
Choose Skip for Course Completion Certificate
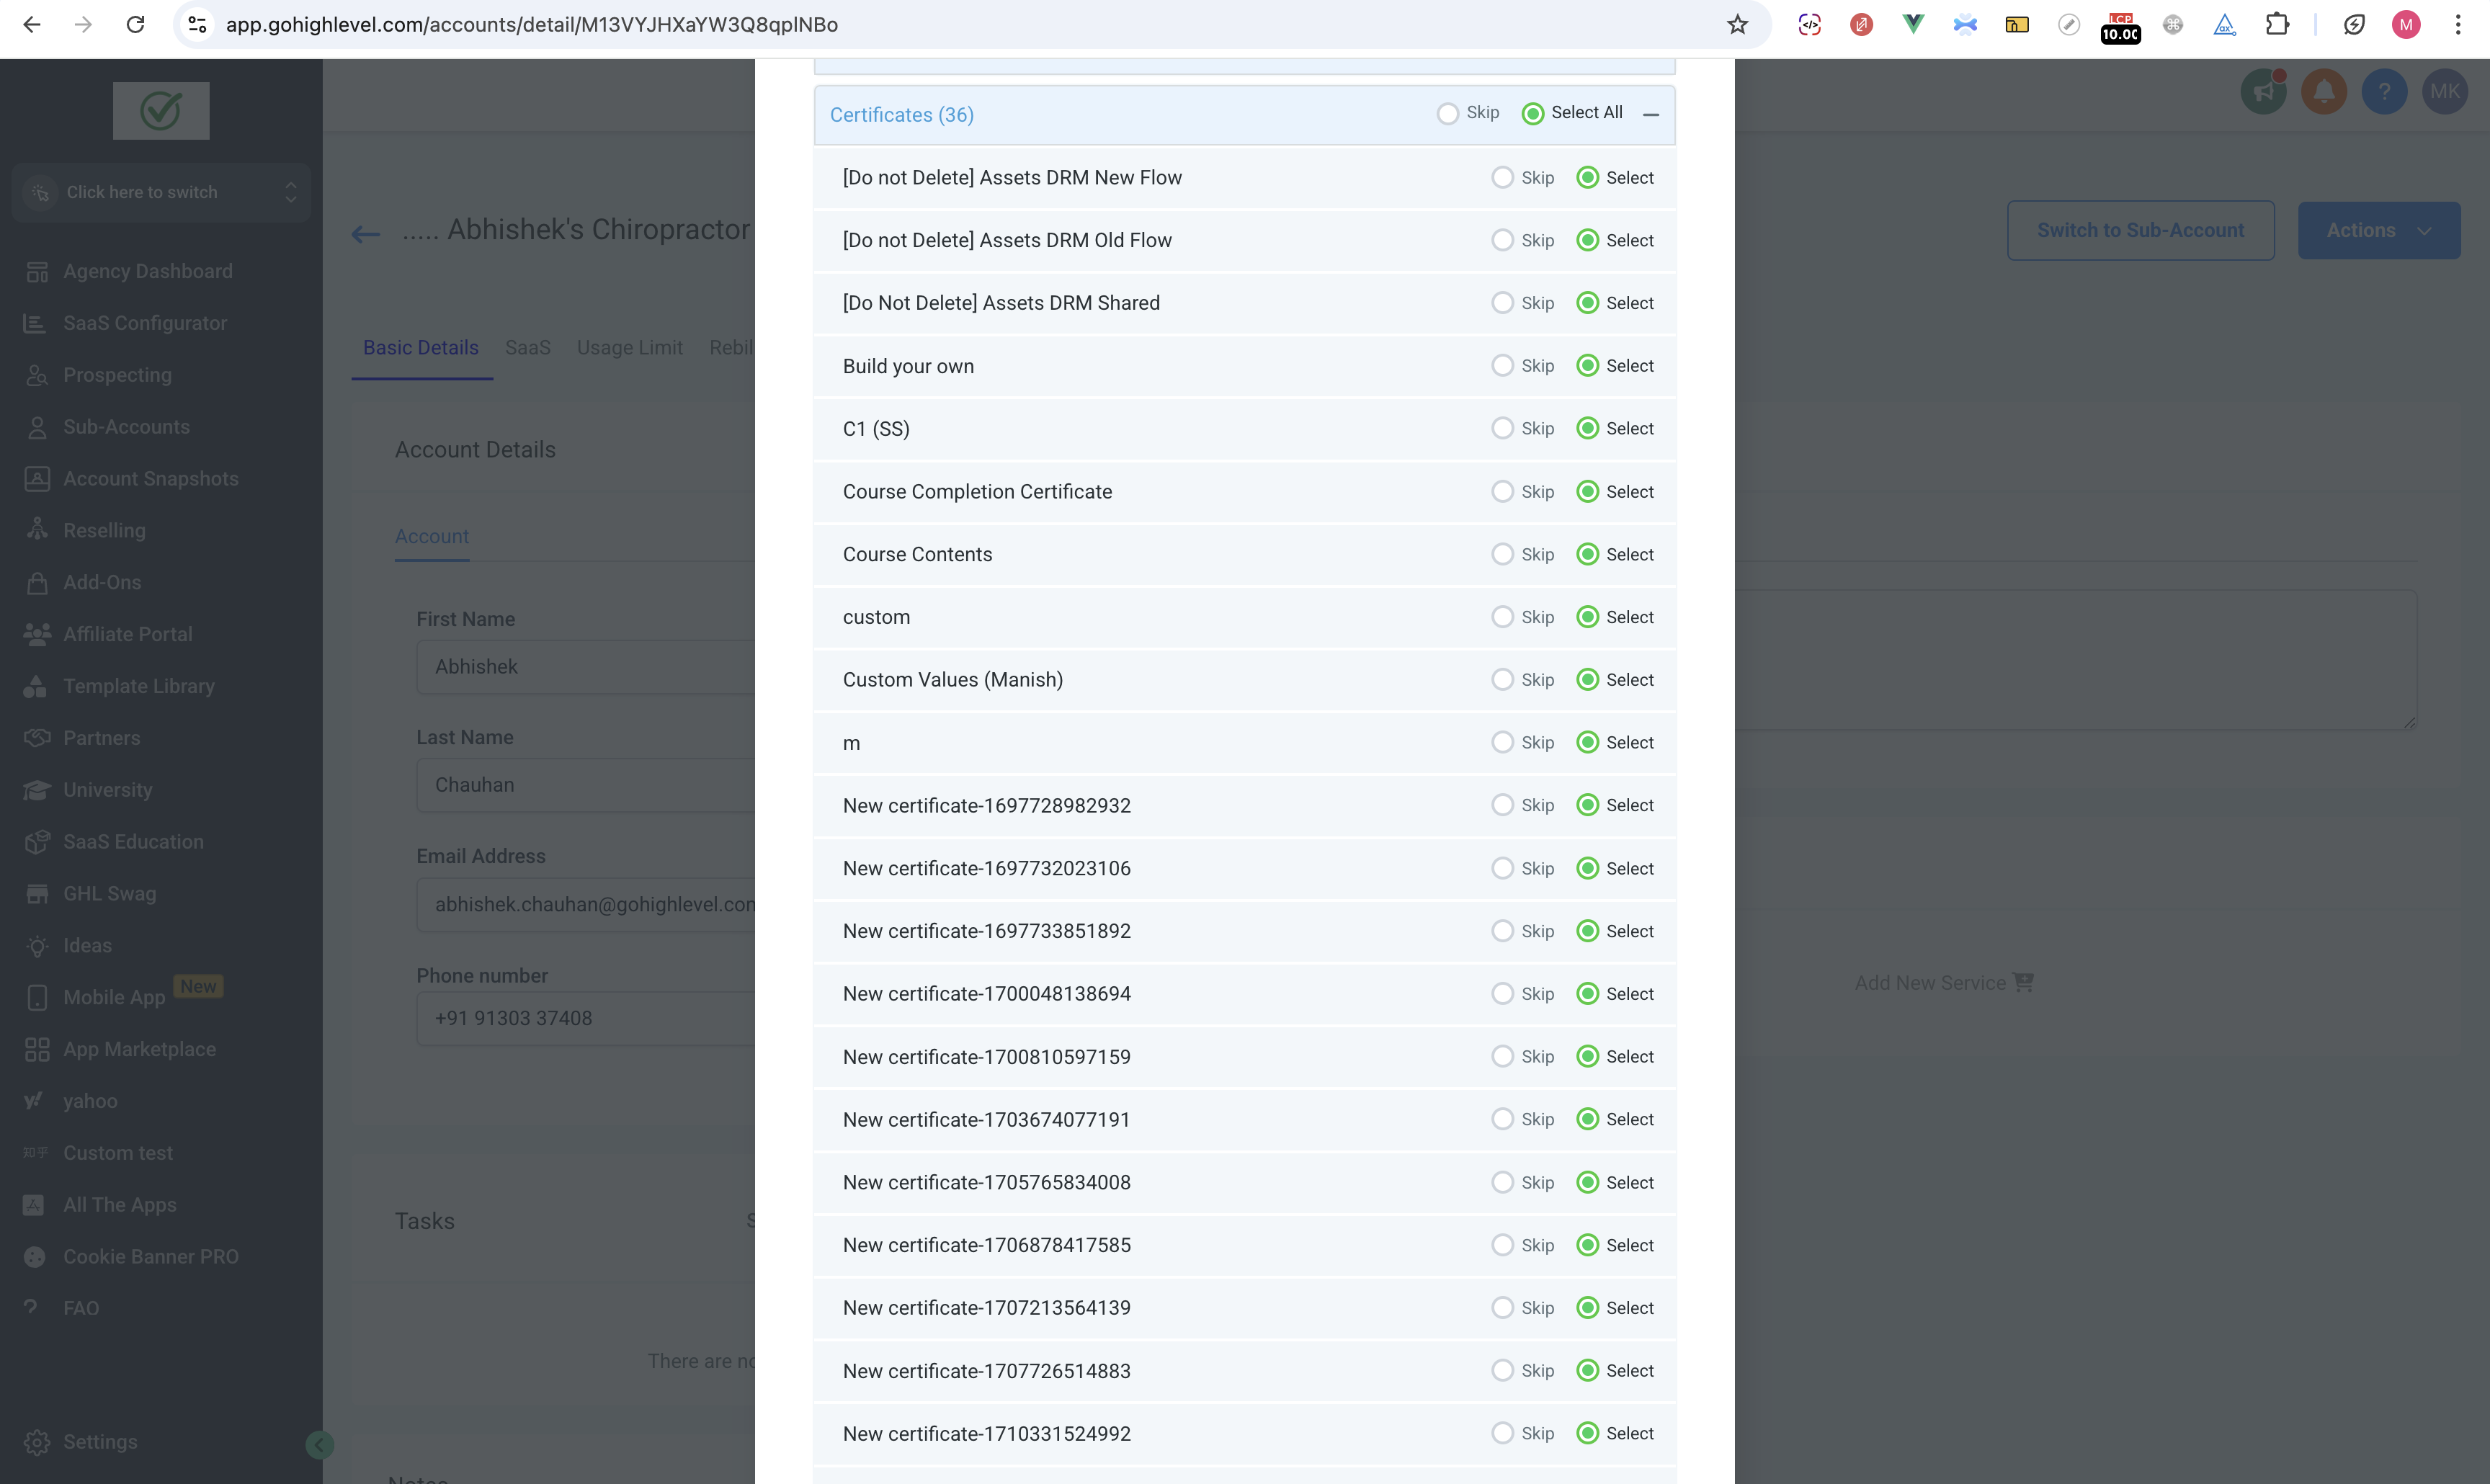tap(1502, 491)
